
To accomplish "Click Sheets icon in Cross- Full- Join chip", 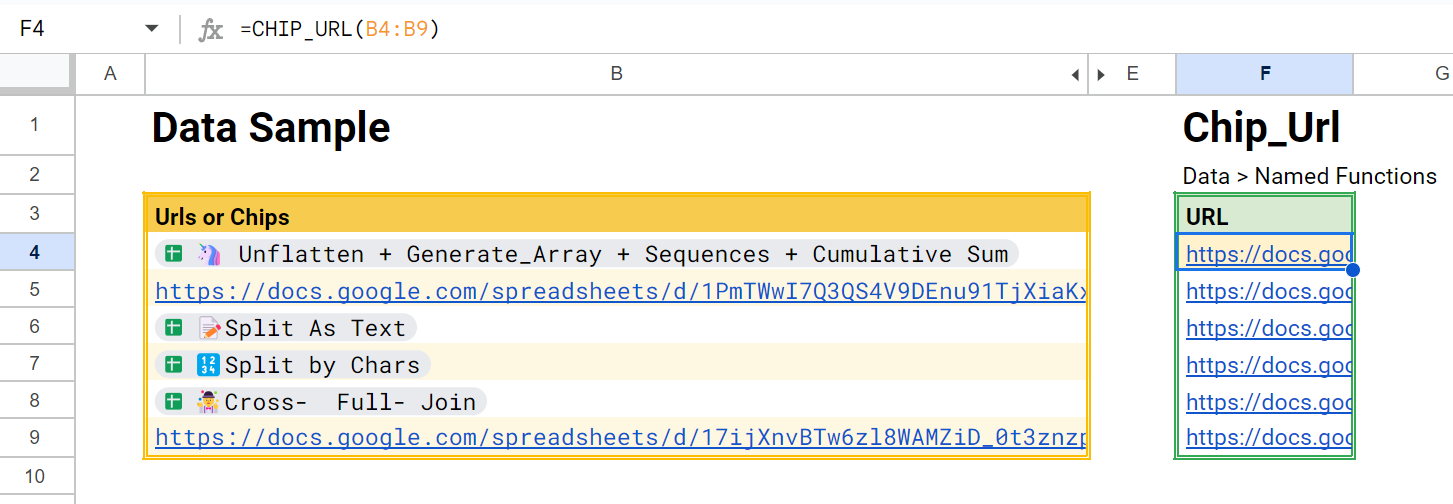I will (174, 402).
